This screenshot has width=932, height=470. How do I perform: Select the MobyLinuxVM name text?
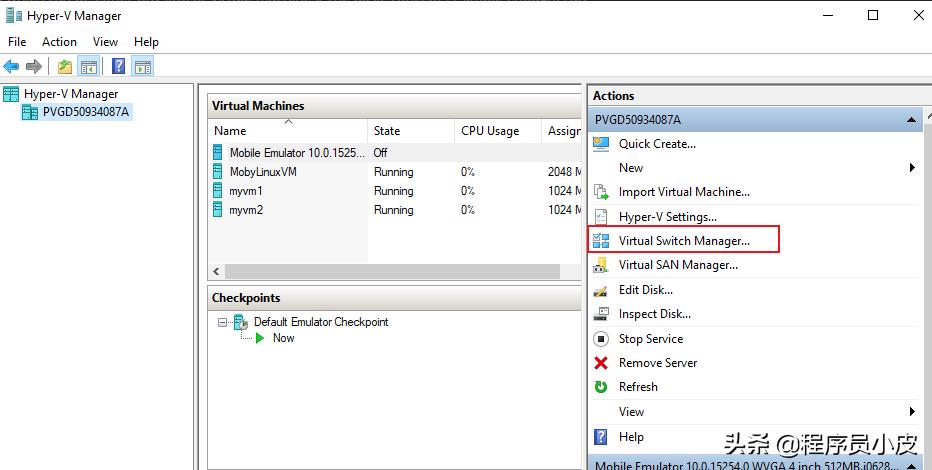(263, 172)
